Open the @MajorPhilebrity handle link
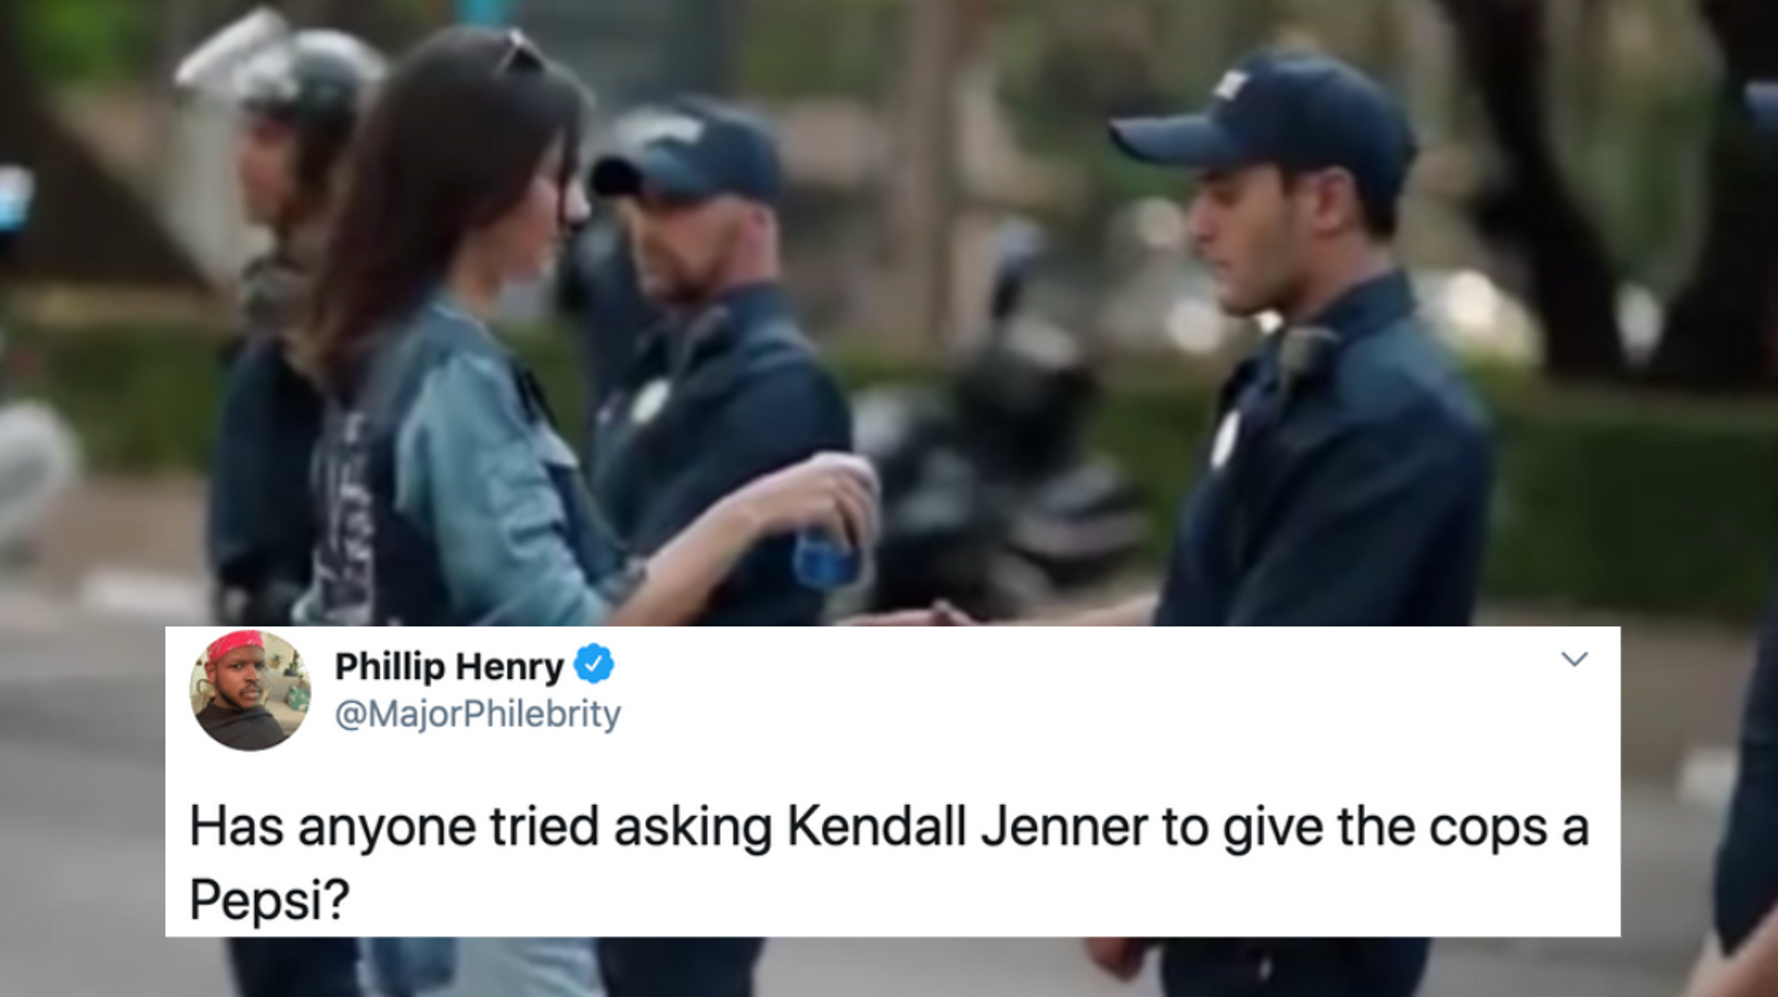This screenshot has width=1778, height=997. pos(477,714)
